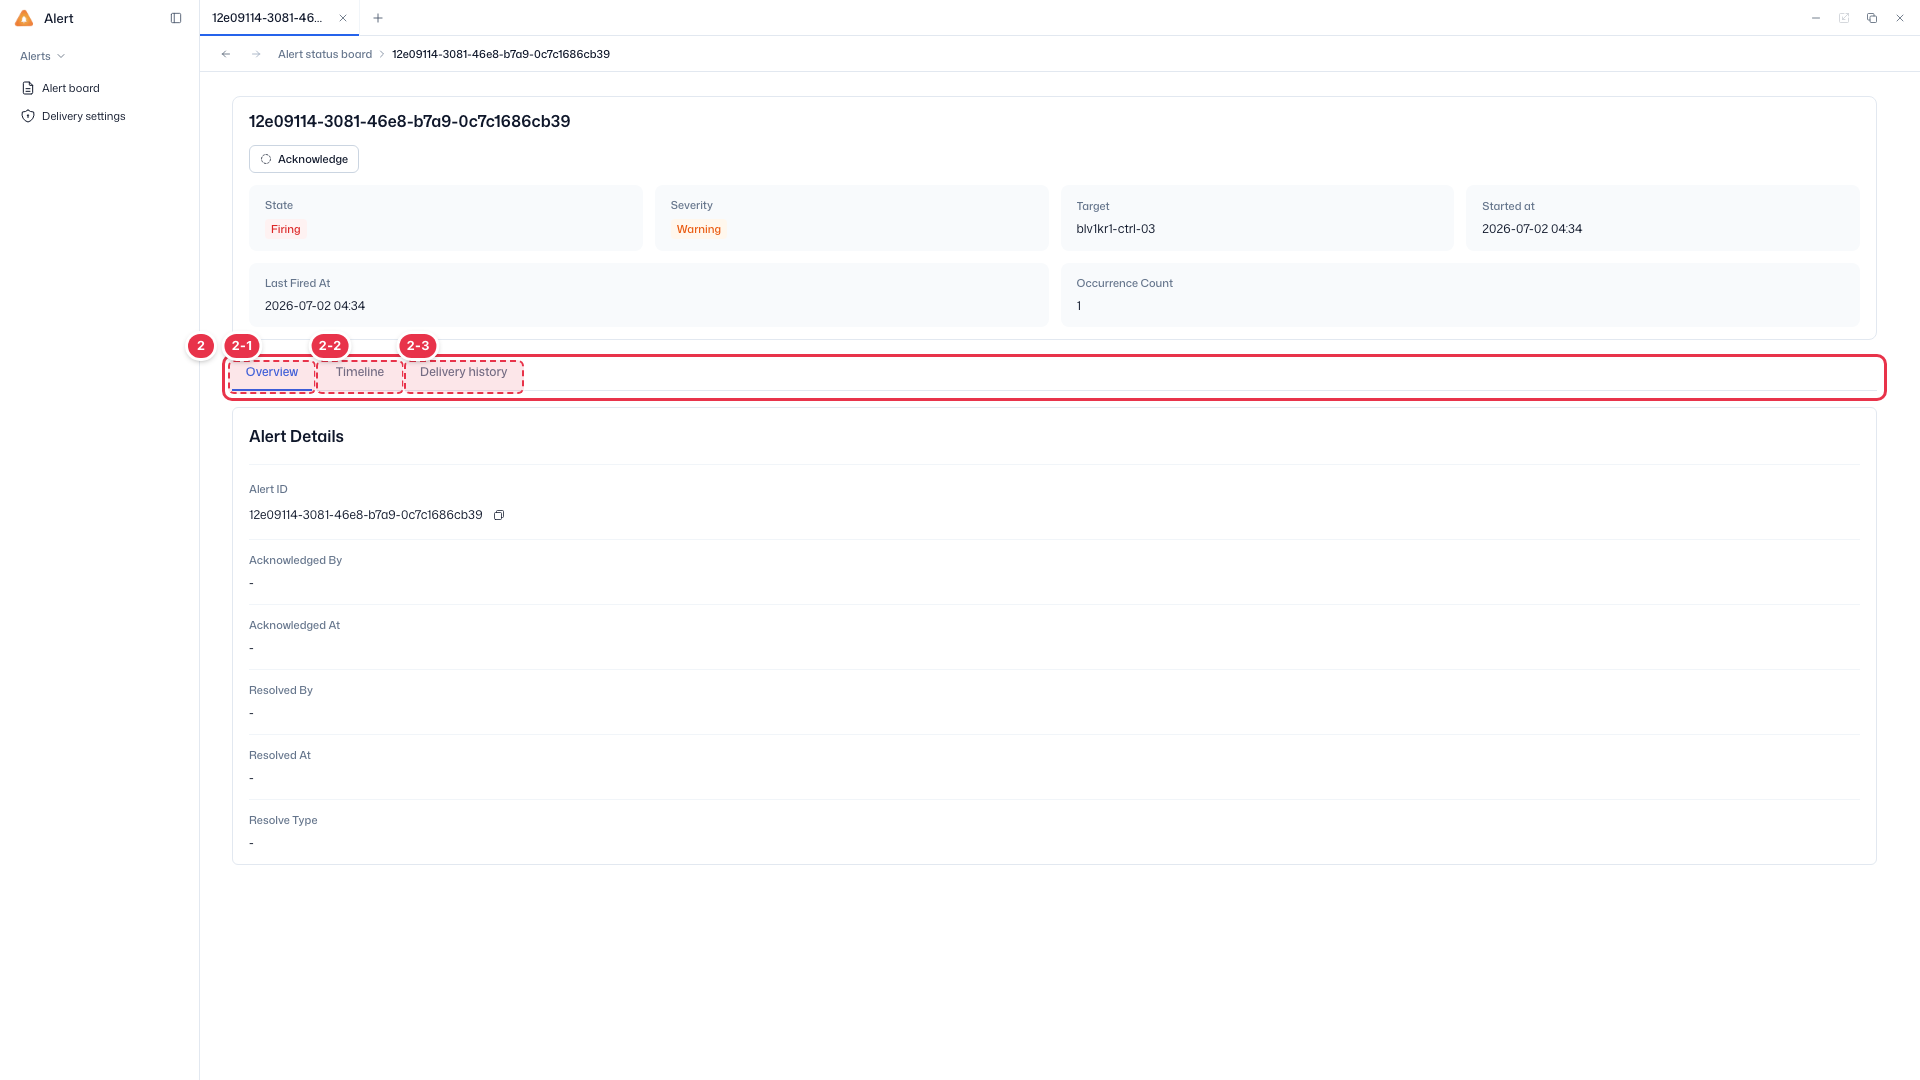Collapse the Alerts sidebar section
This screenshot has width=1920, height=1080.
point(43,56)
